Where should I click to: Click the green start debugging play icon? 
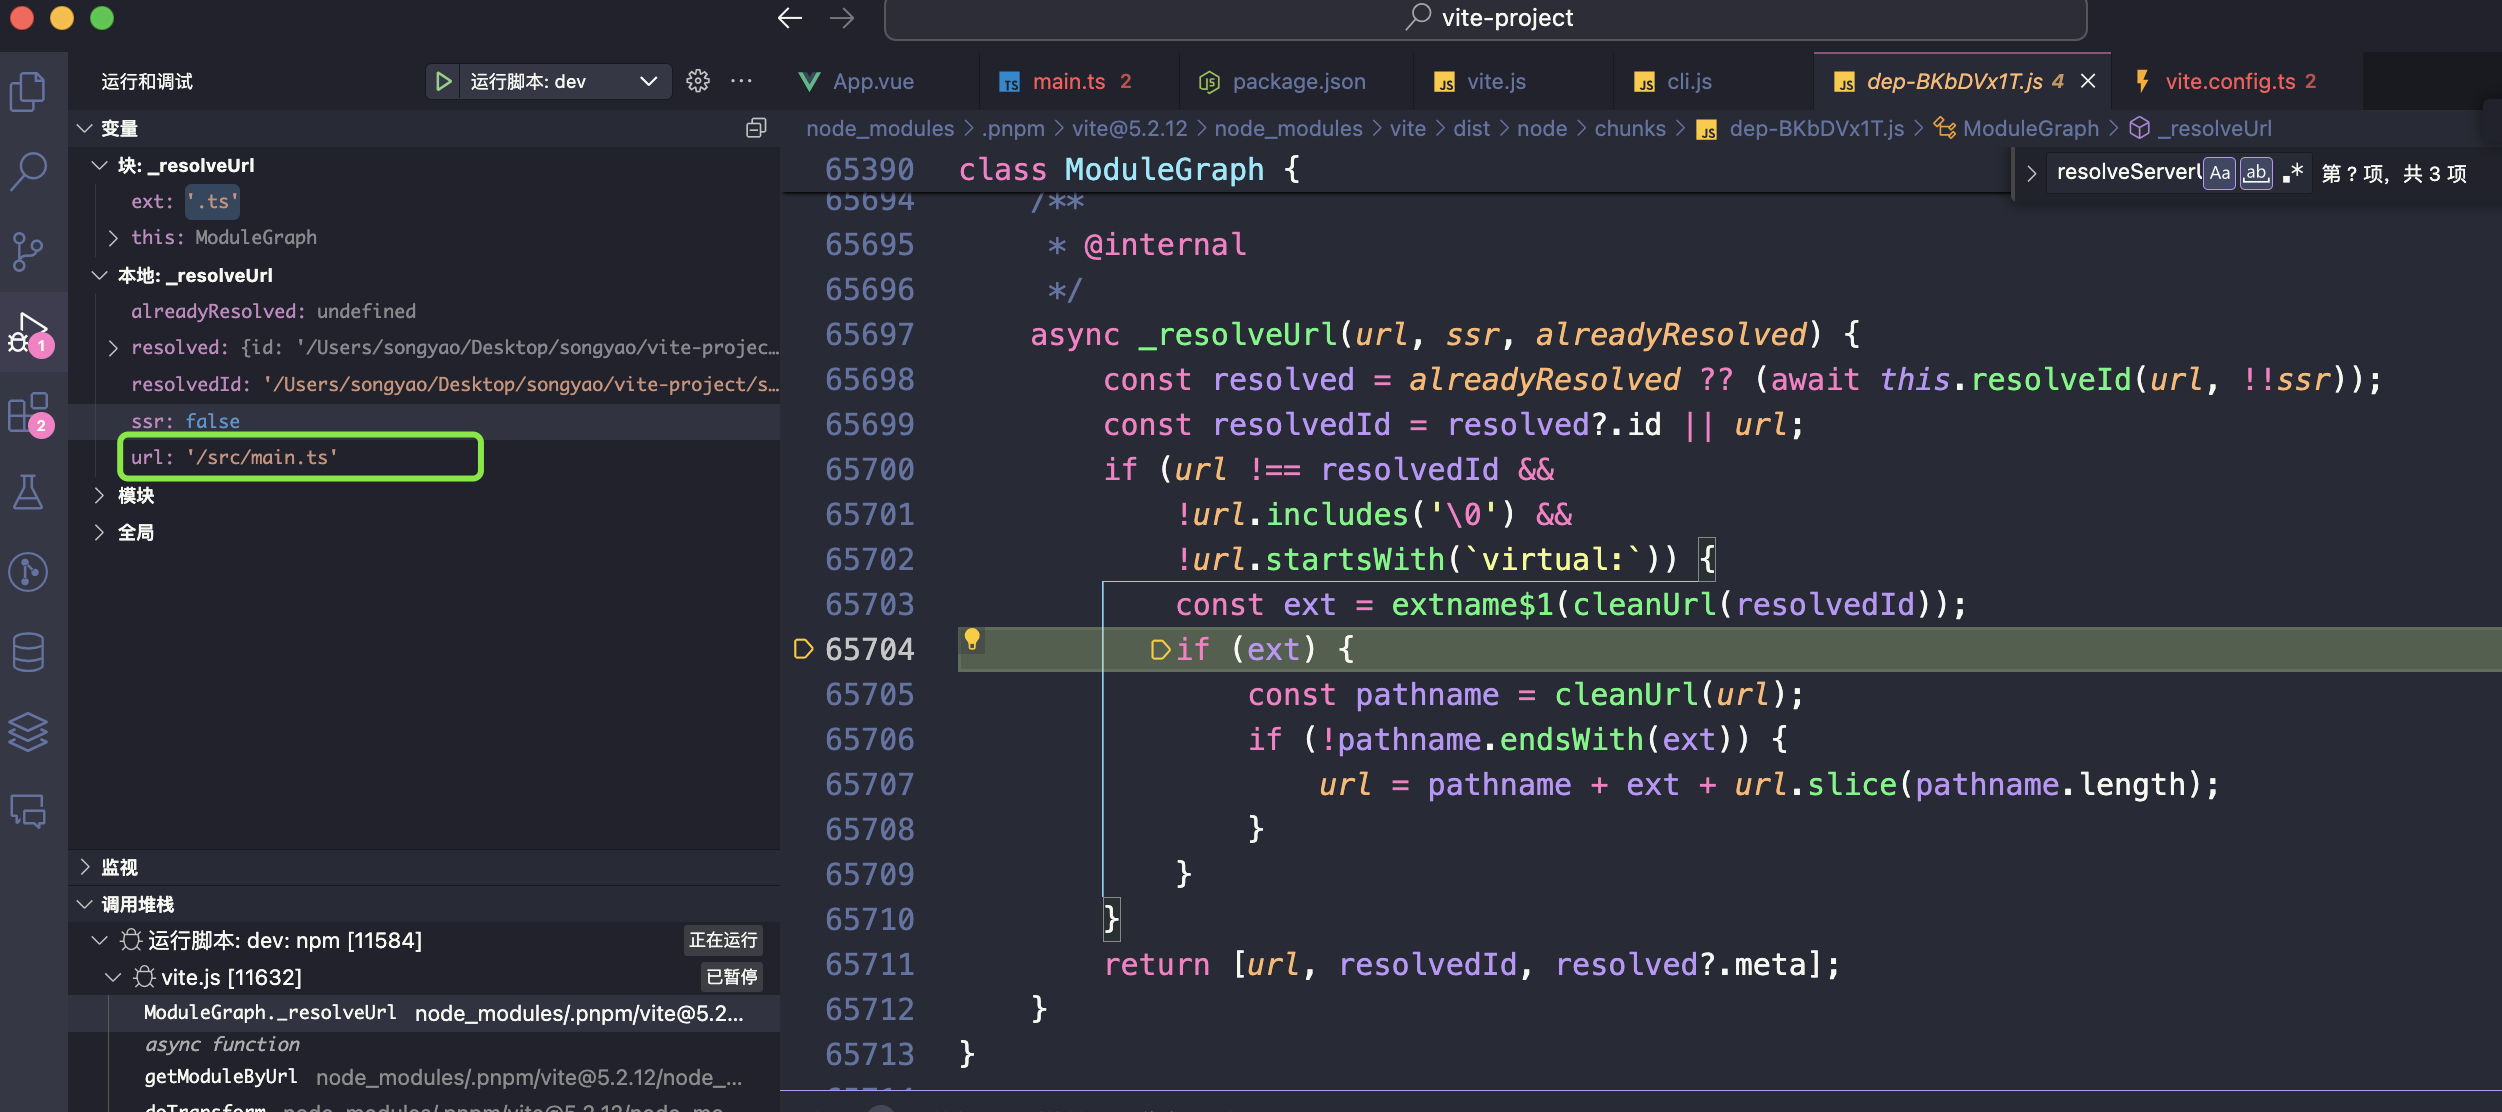(443, 81)
